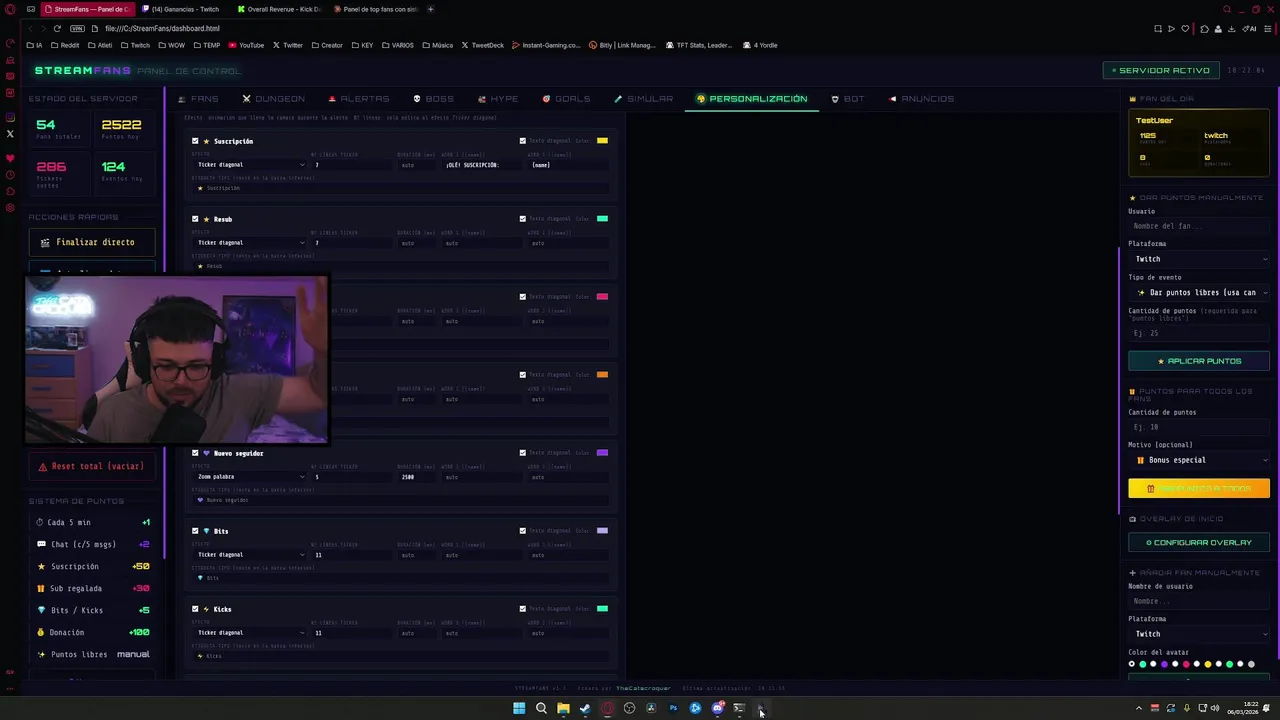Click the browser reload icon
The height and width of the screenshot is (720, 1280).
[x=57, y=29]
